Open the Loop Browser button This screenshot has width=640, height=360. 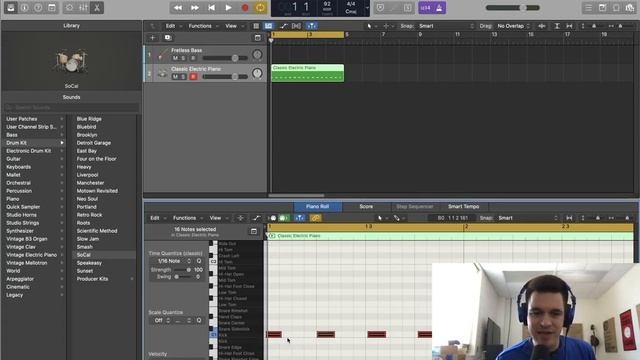[616, 8]
